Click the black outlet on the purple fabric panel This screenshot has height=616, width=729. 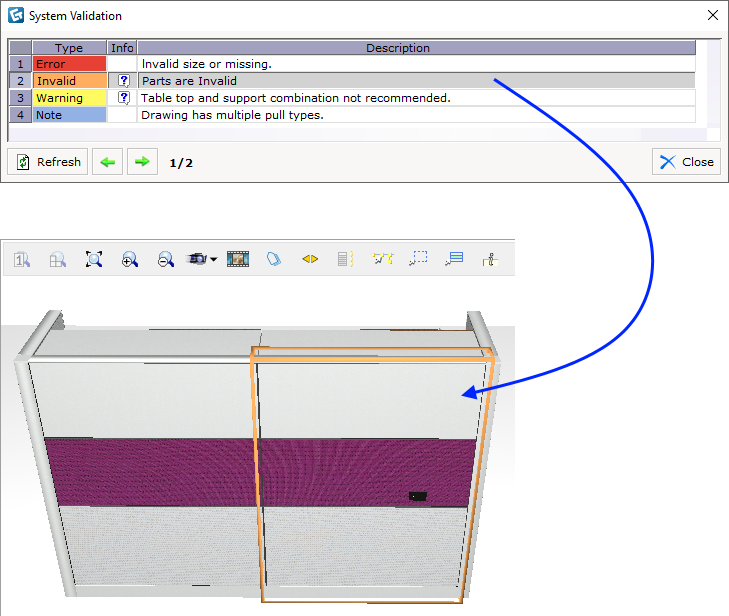pyautogui.click(x=418, y=497)
